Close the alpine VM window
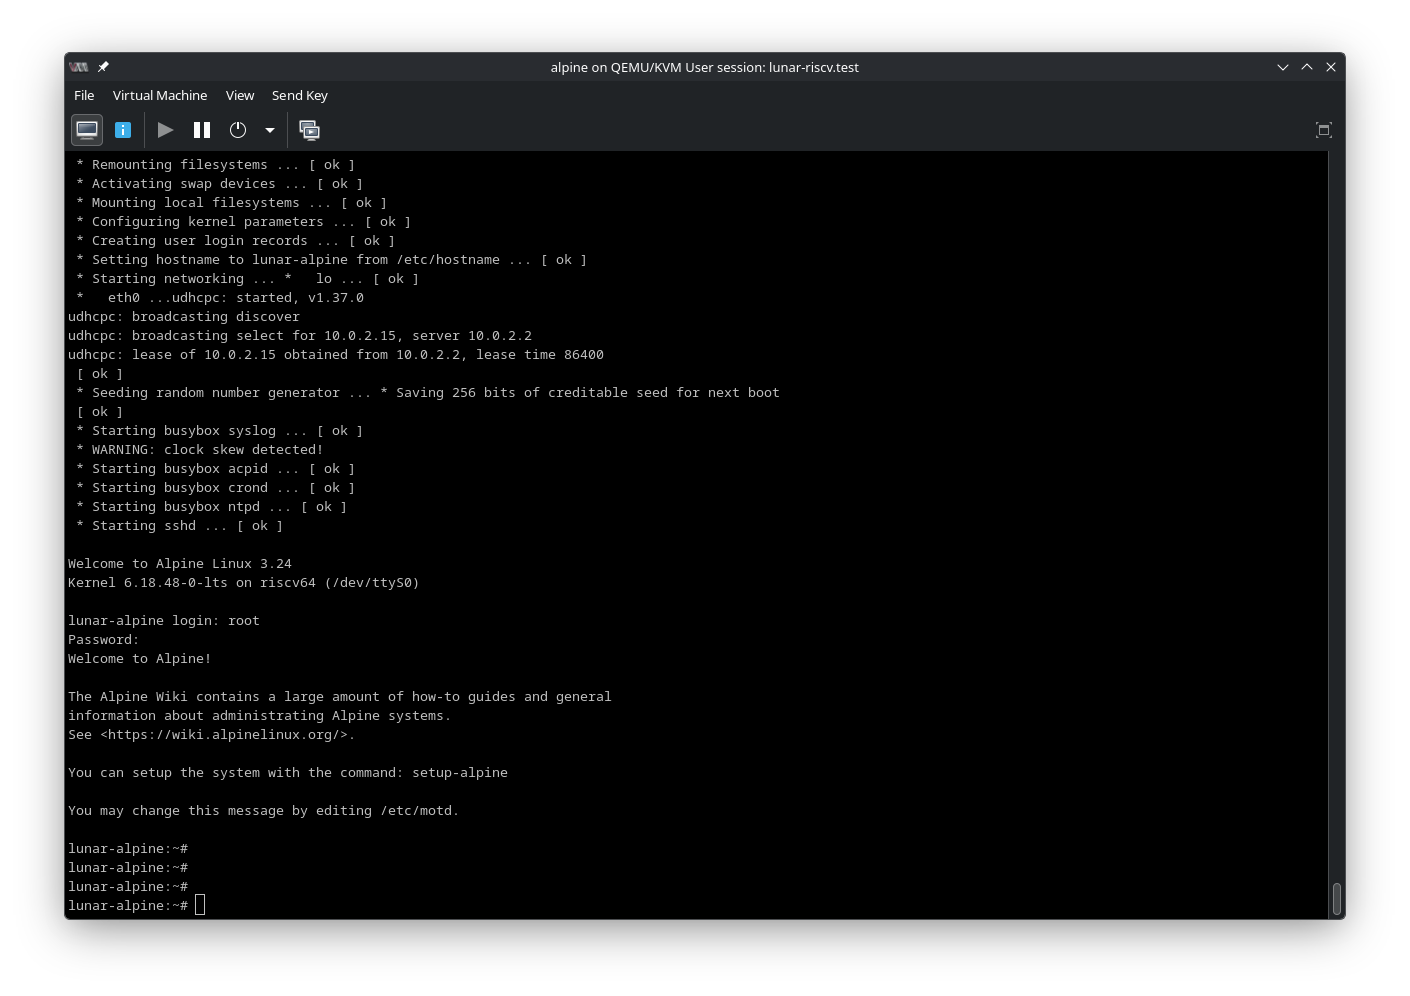 pos(1331,67)
